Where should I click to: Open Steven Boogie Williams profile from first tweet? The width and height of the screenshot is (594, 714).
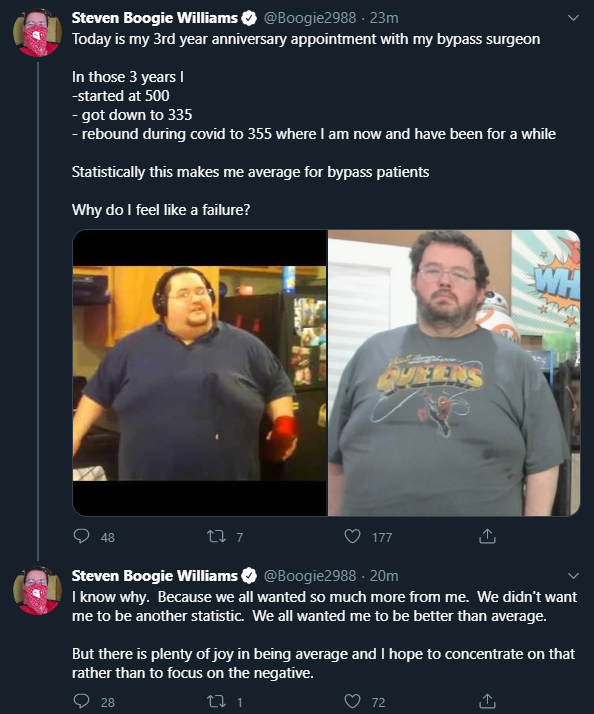click(154, 18)
